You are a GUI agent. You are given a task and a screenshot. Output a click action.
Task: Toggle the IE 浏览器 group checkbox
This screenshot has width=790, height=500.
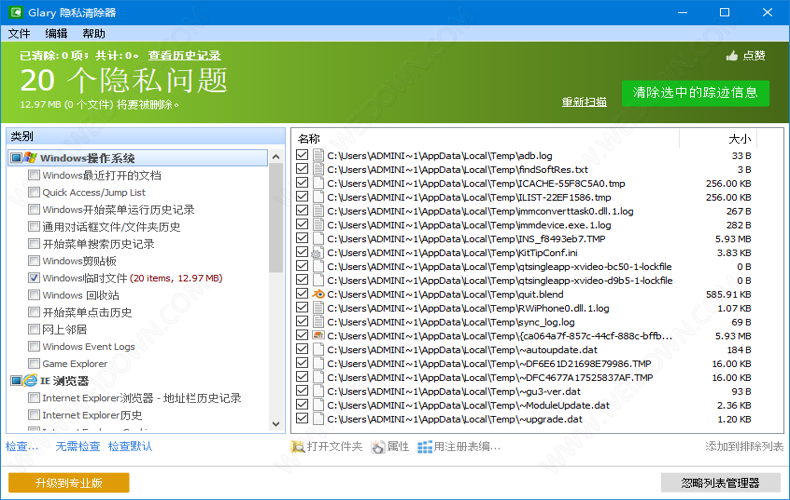click(16, 381)
